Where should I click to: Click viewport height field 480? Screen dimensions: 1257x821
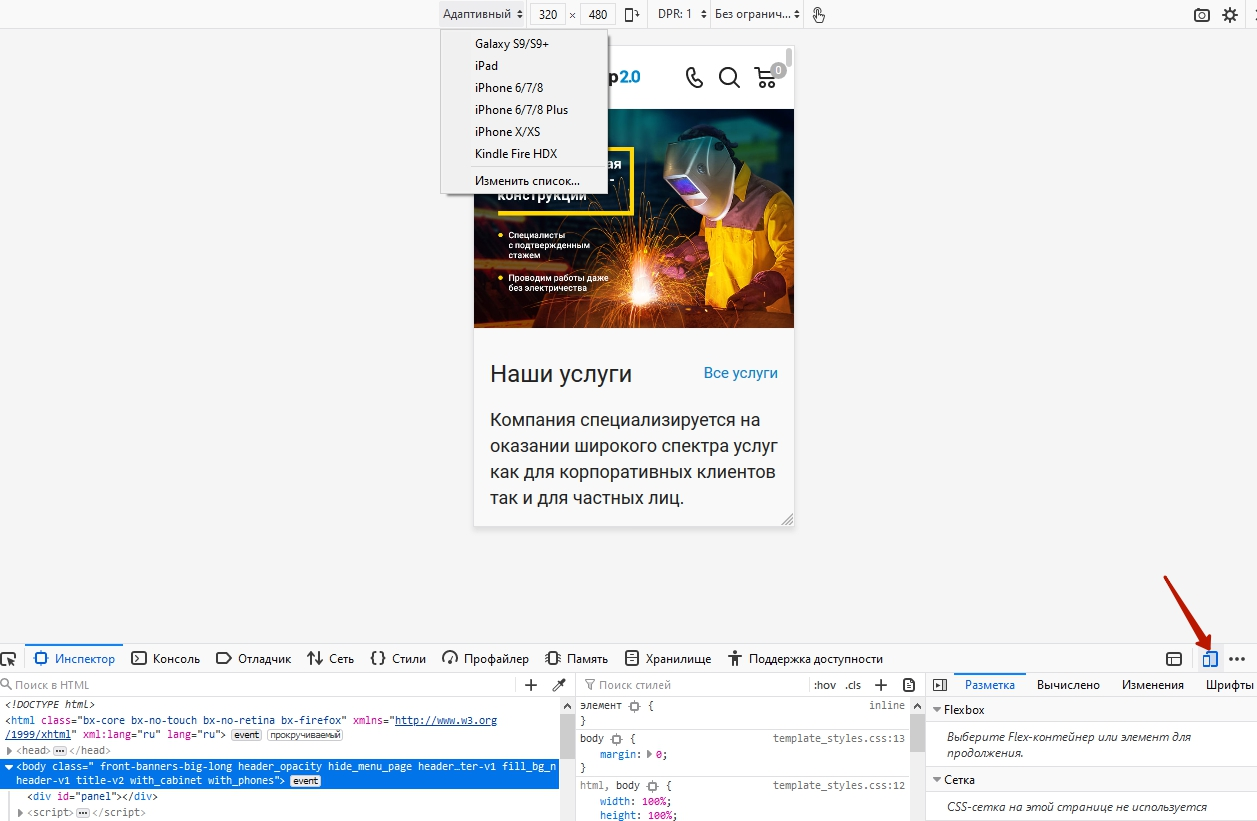[598, 14]
